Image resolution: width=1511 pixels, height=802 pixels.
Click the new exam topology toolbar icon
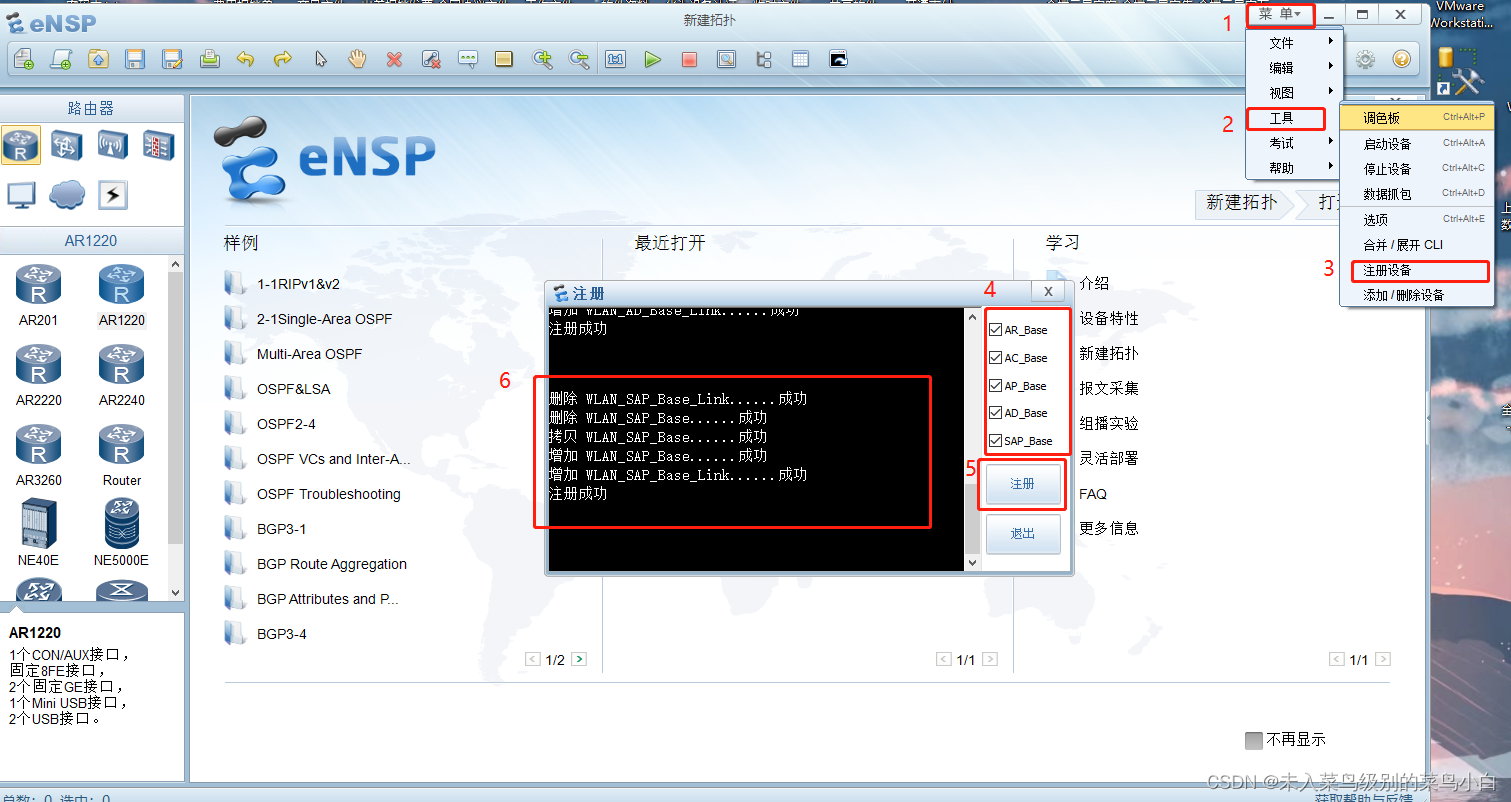(x=61, y=59)
